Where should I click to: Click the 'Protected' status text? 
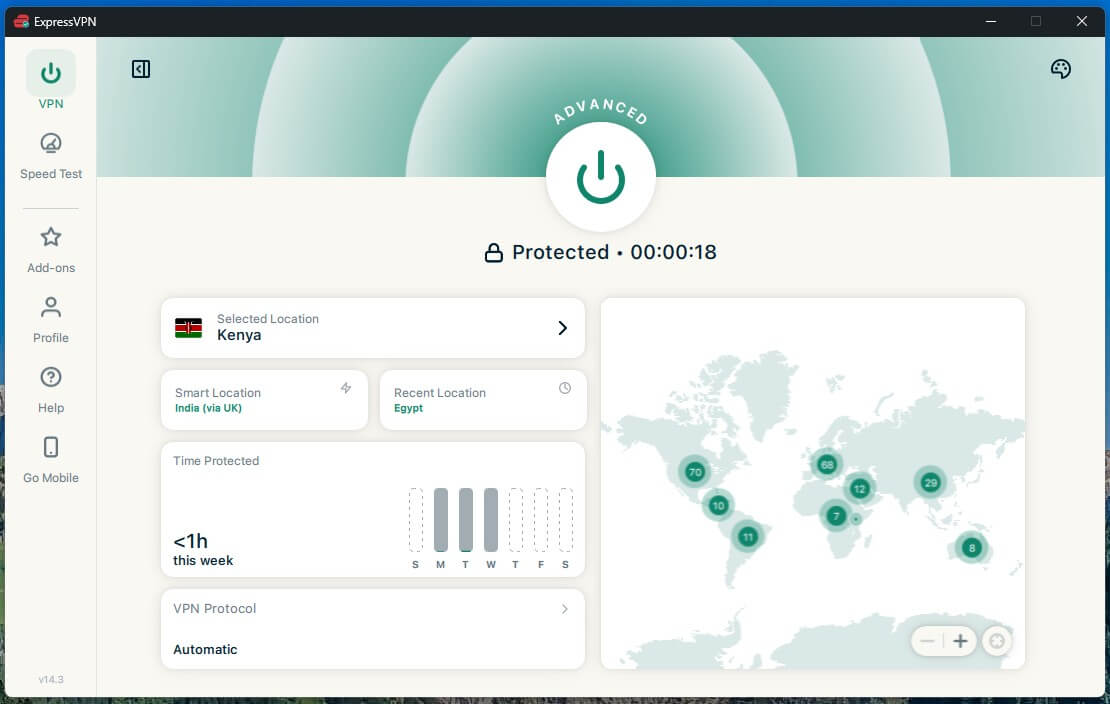click(x=560, y=252)
